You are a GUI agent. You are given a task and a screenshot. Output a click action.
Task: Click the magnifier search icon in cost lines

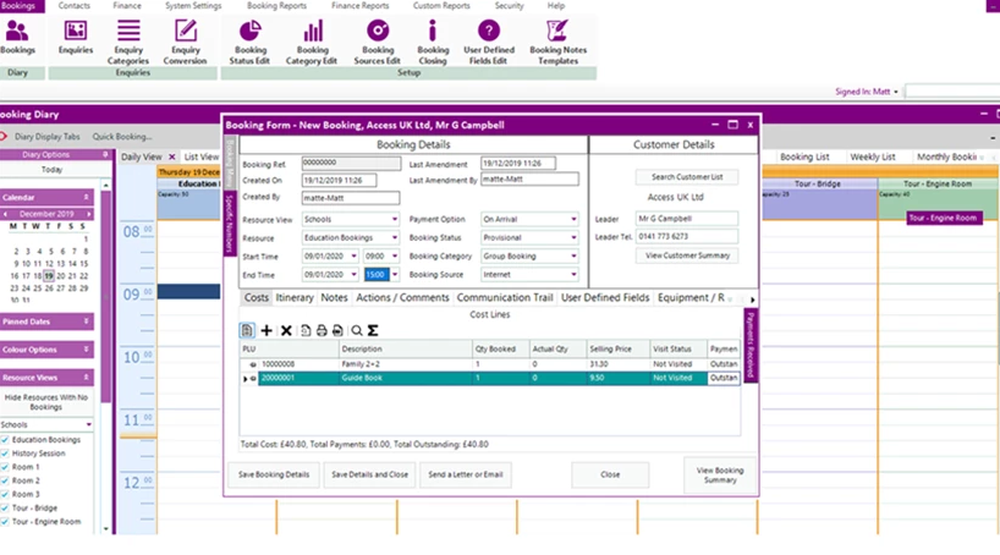click(x=357, y=330)
